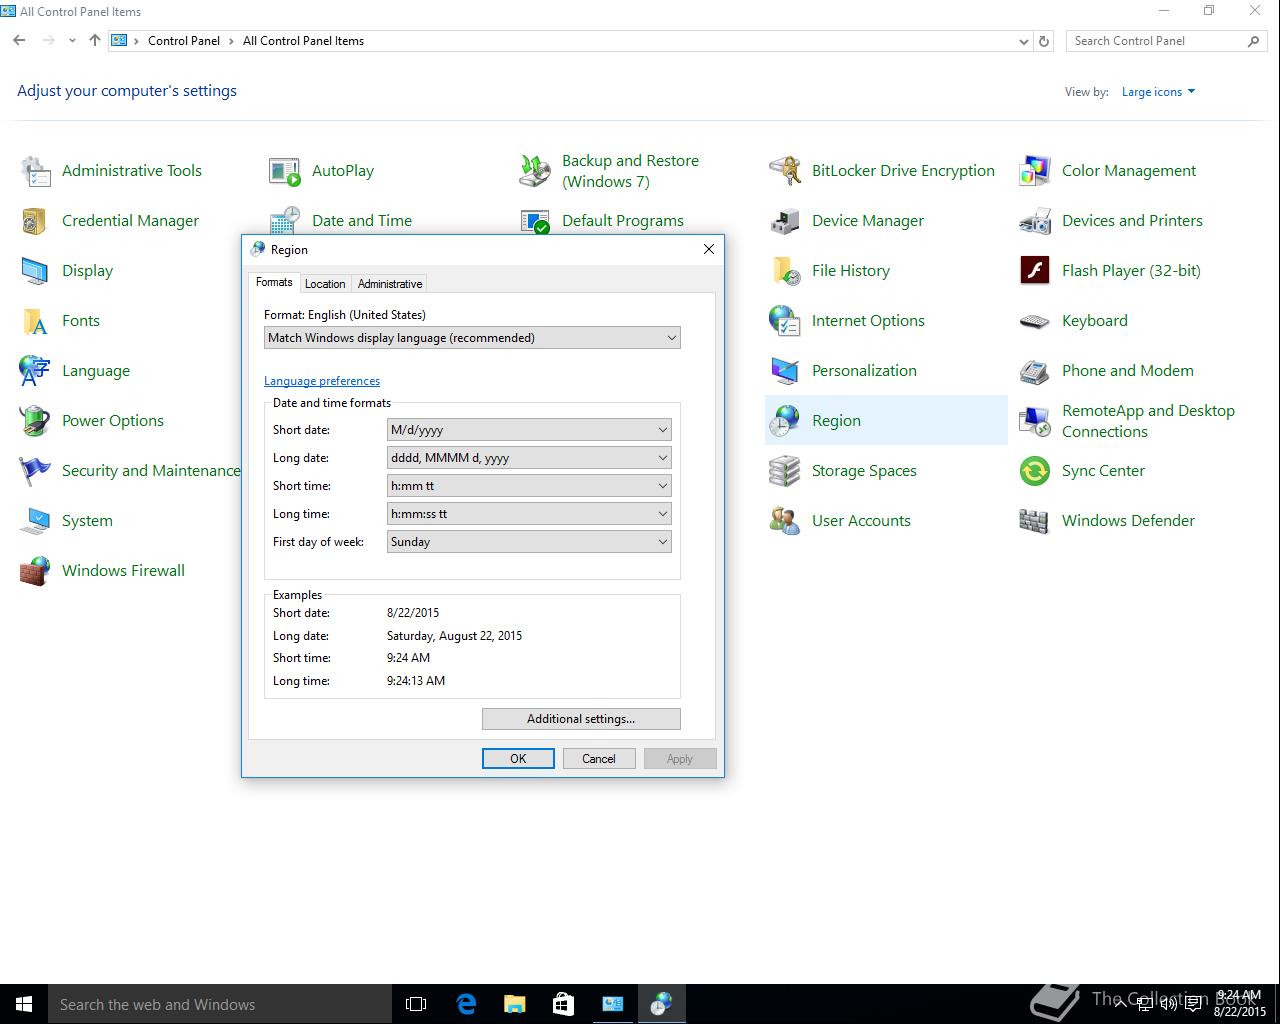Open Flash Player (32-bit) icon
Image resolution: width=1280 pixels, height=1024 pixels.
tap(1035, 271)
